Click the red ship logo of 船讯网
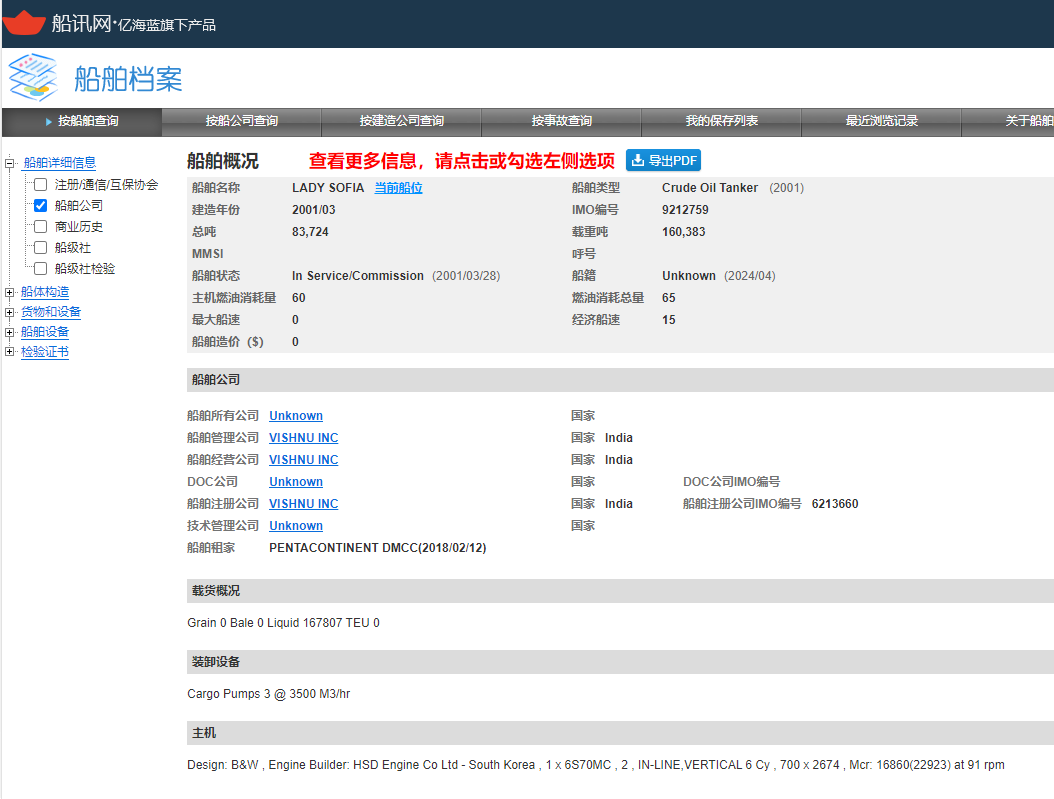The width and height of the screenshot is (1054, 799). (24, 22)
